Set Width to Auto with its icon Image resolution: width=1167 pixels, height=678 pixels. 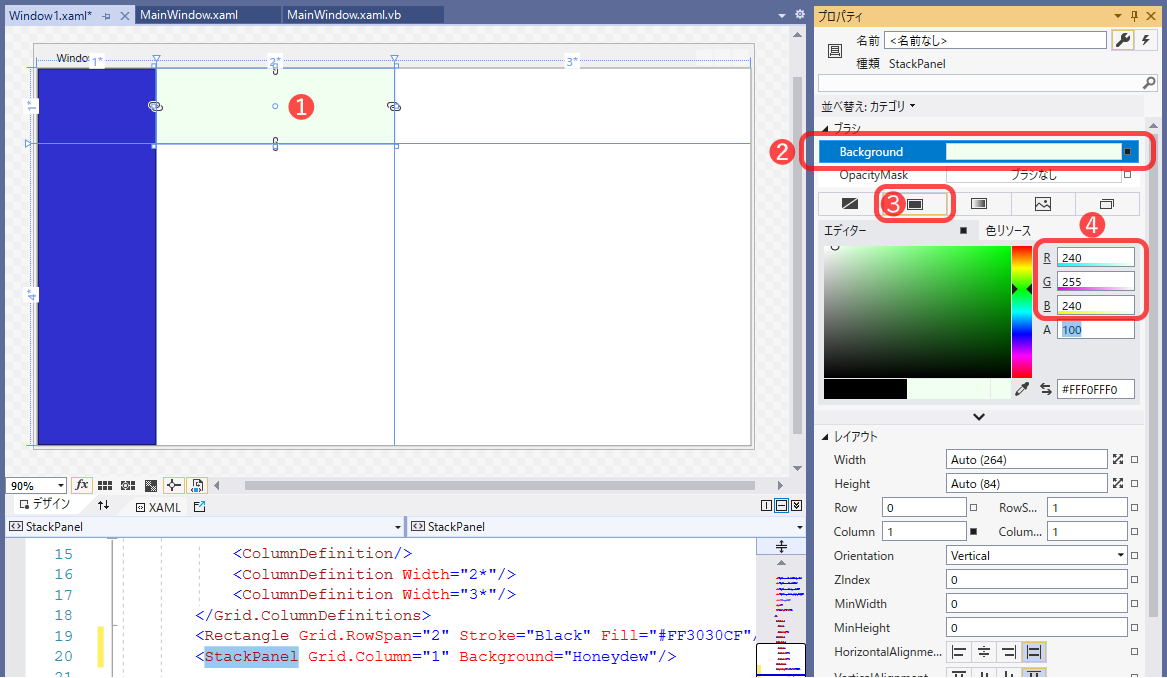pos(1118,460)
